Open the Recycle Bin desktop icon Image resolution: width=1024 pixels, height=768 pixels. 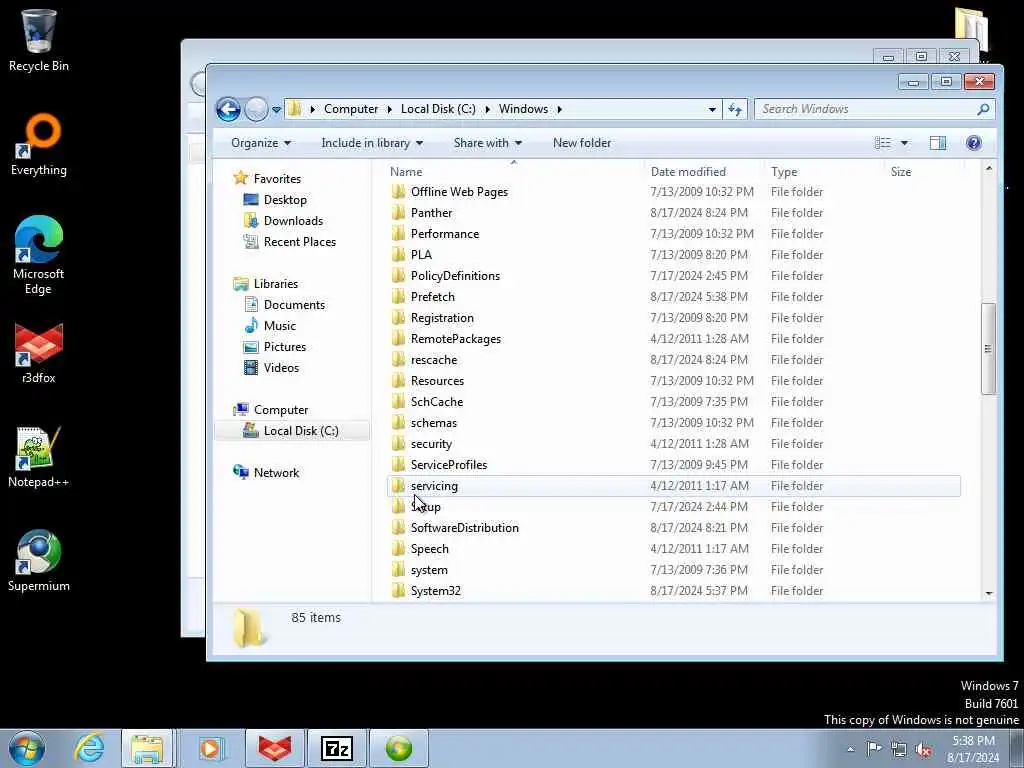coord(39,40)
